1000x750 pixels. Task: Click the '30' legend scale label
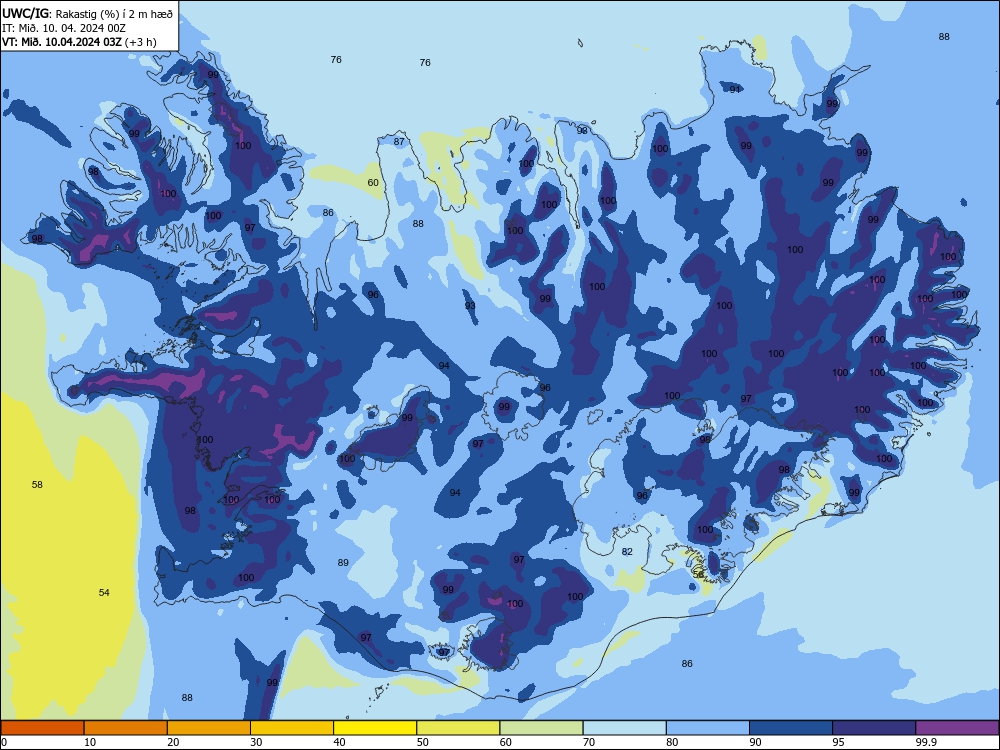tap(256, 742)
